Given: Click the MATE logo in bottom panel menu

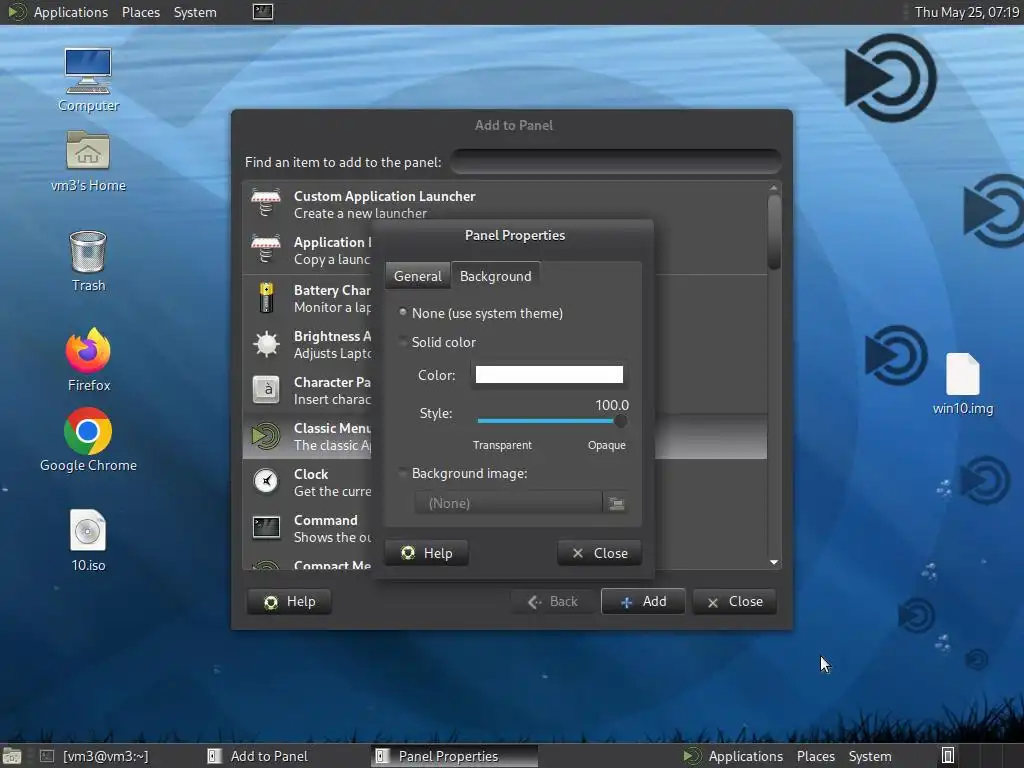Looking at the screenshot, I should pos(692,756).
